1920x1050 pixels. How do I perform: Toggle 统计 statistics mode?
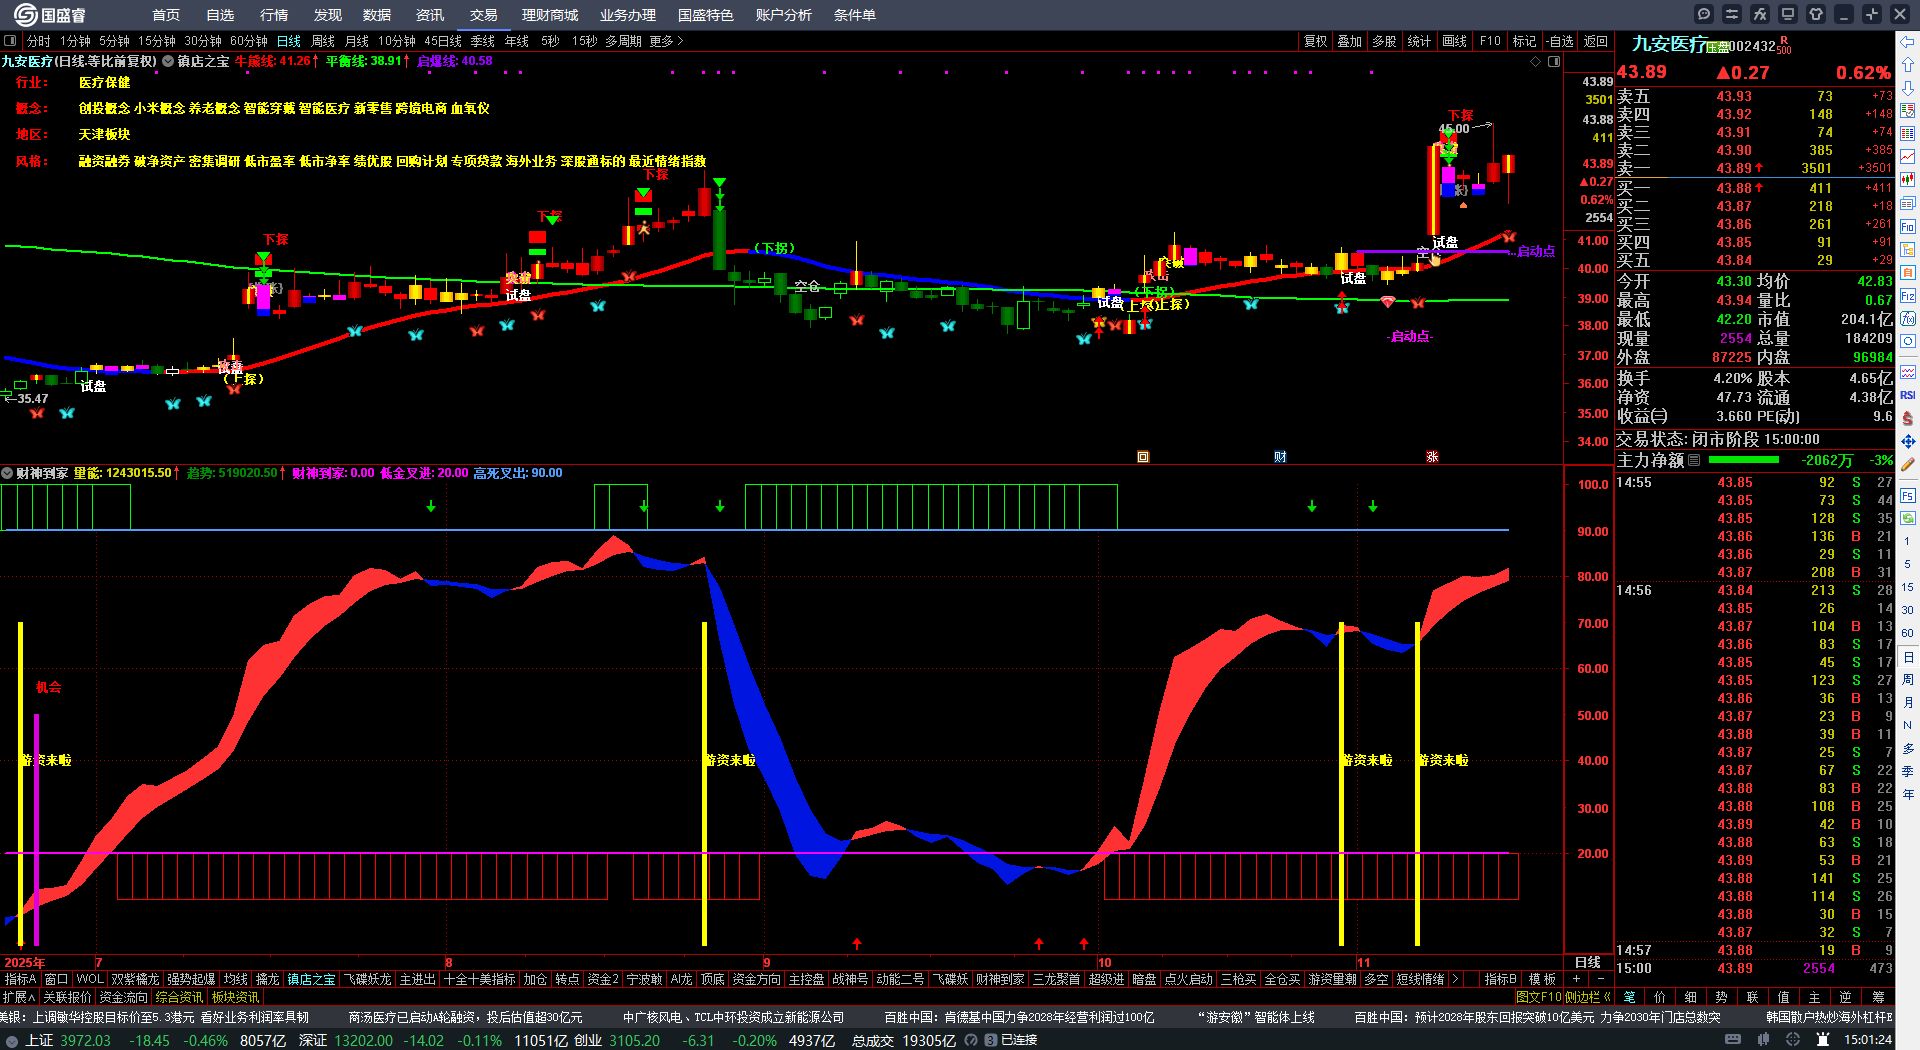pos(1419,41)
